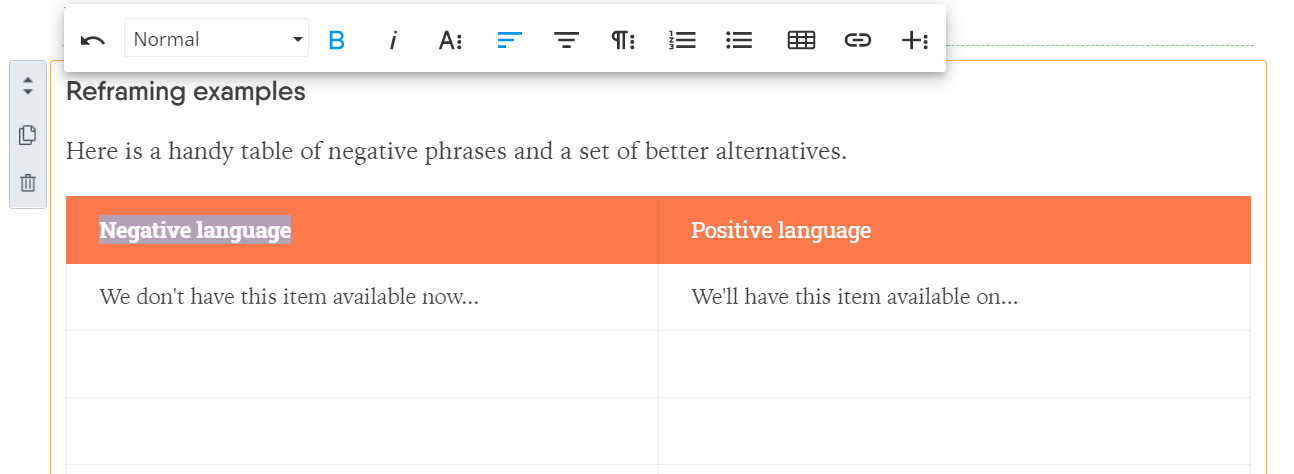Screen dimensions: 1294x474
Task: Insert a hyperlink
Action: click(x=858, y=40)
